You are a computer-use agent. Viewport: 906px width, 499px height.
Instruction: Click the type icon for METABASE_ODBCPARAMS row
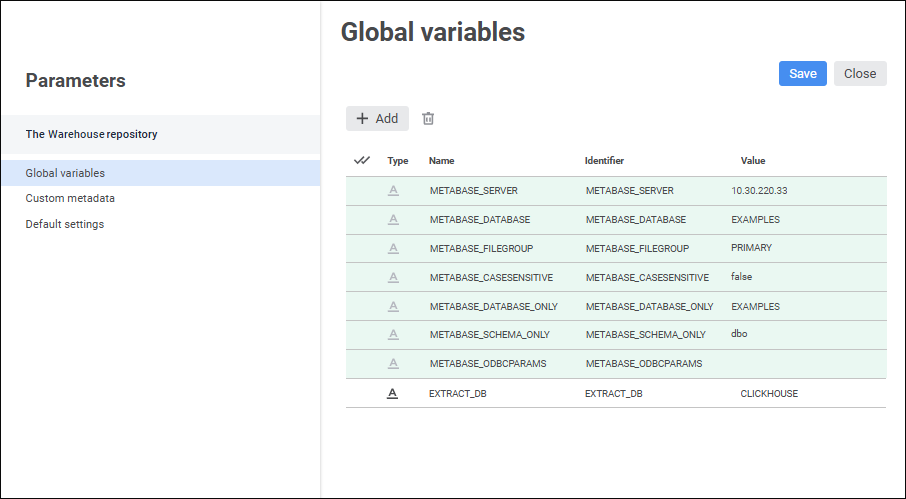click(x=393, y=364)
